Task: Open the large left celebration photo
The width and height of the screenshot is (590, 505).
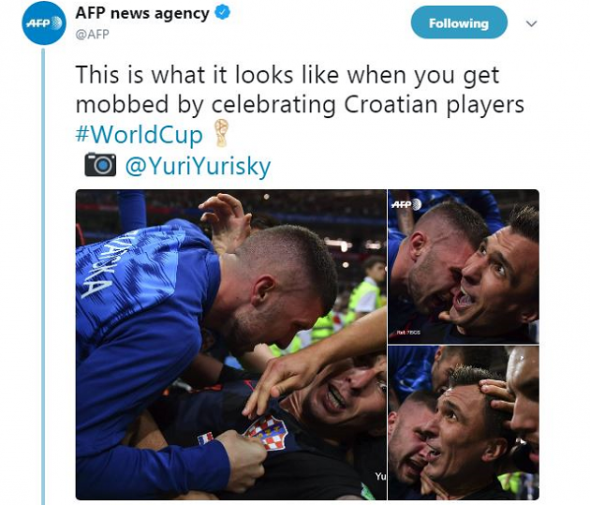Action: click(231, 344)
